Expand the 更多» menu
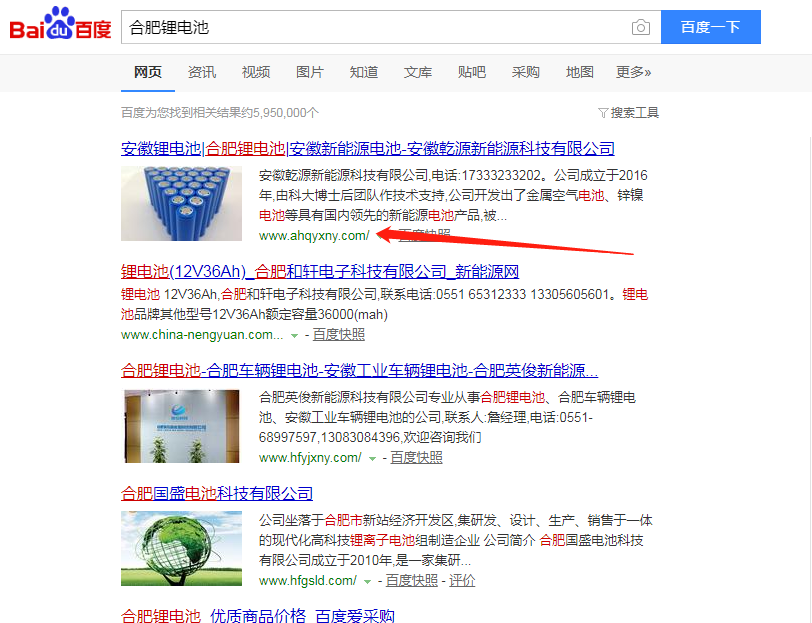812x623 pixels. [633, 72]
